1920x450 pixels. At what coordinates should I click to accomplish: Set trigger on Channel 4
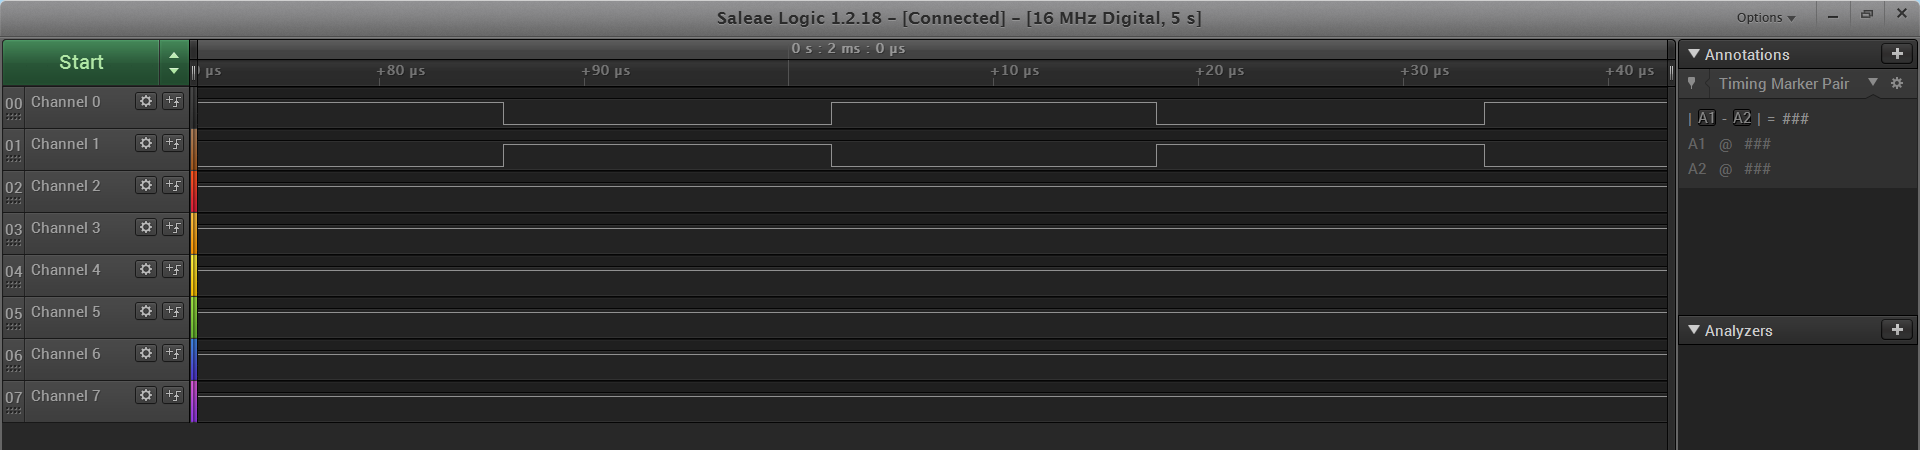coord(173,270)
